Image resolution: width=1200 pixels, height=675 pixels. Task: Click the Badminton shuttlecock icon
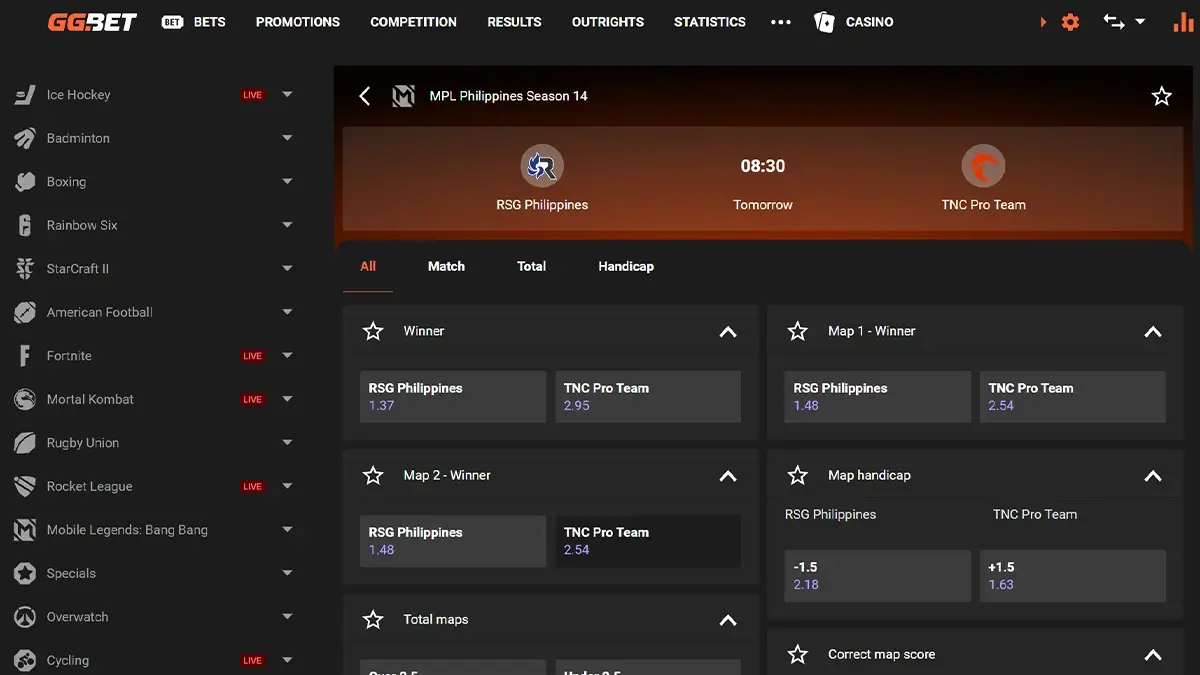(x=25, y=138)
